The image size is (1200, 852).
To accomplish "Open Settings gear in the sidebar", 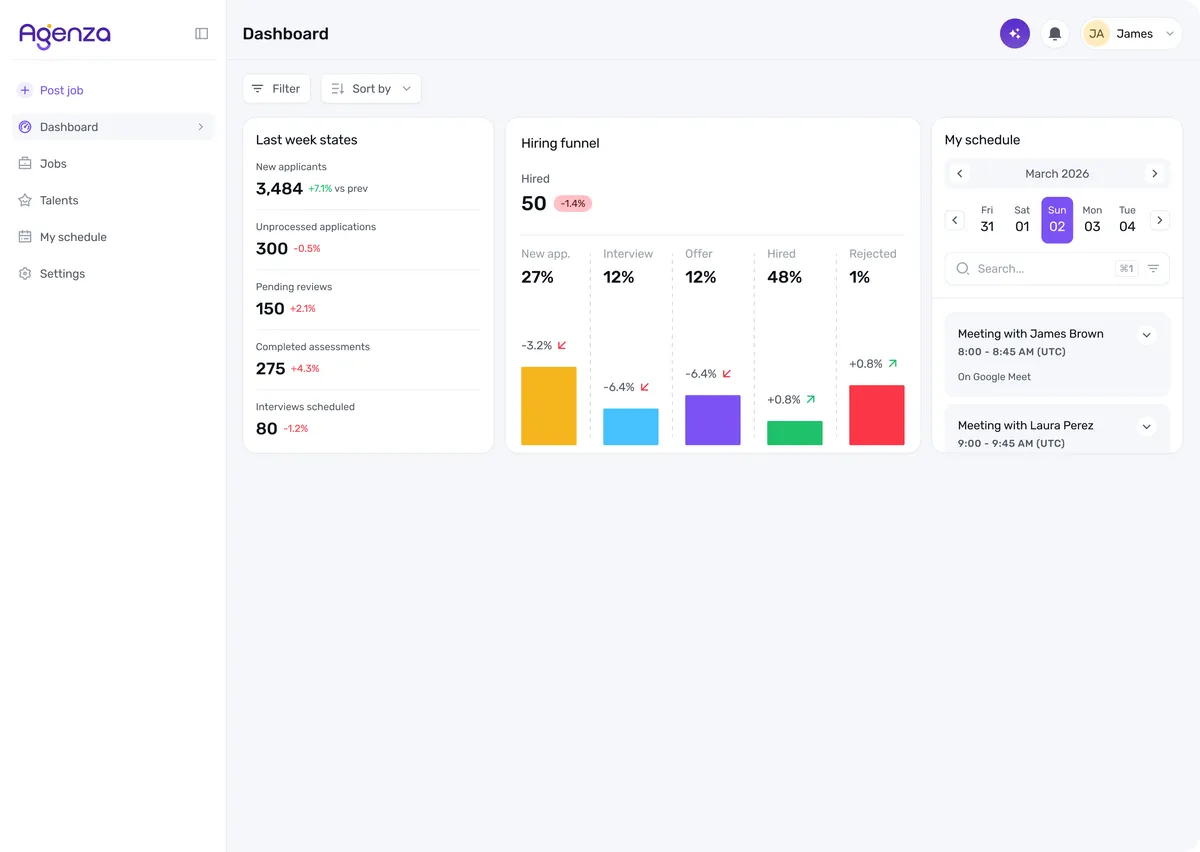I will (25, 274).
